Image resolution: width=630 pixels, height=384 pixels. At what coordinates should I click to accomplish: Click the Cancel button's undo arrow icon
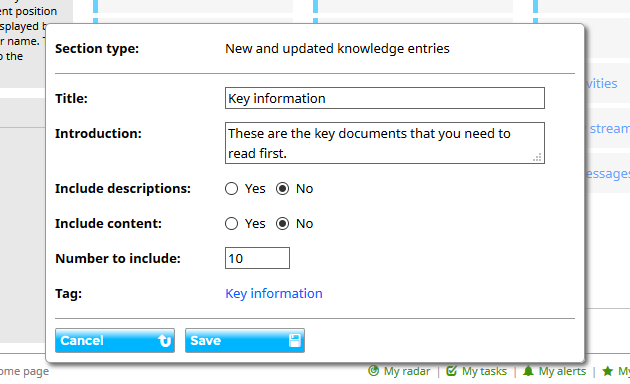(x=164, y=341)
